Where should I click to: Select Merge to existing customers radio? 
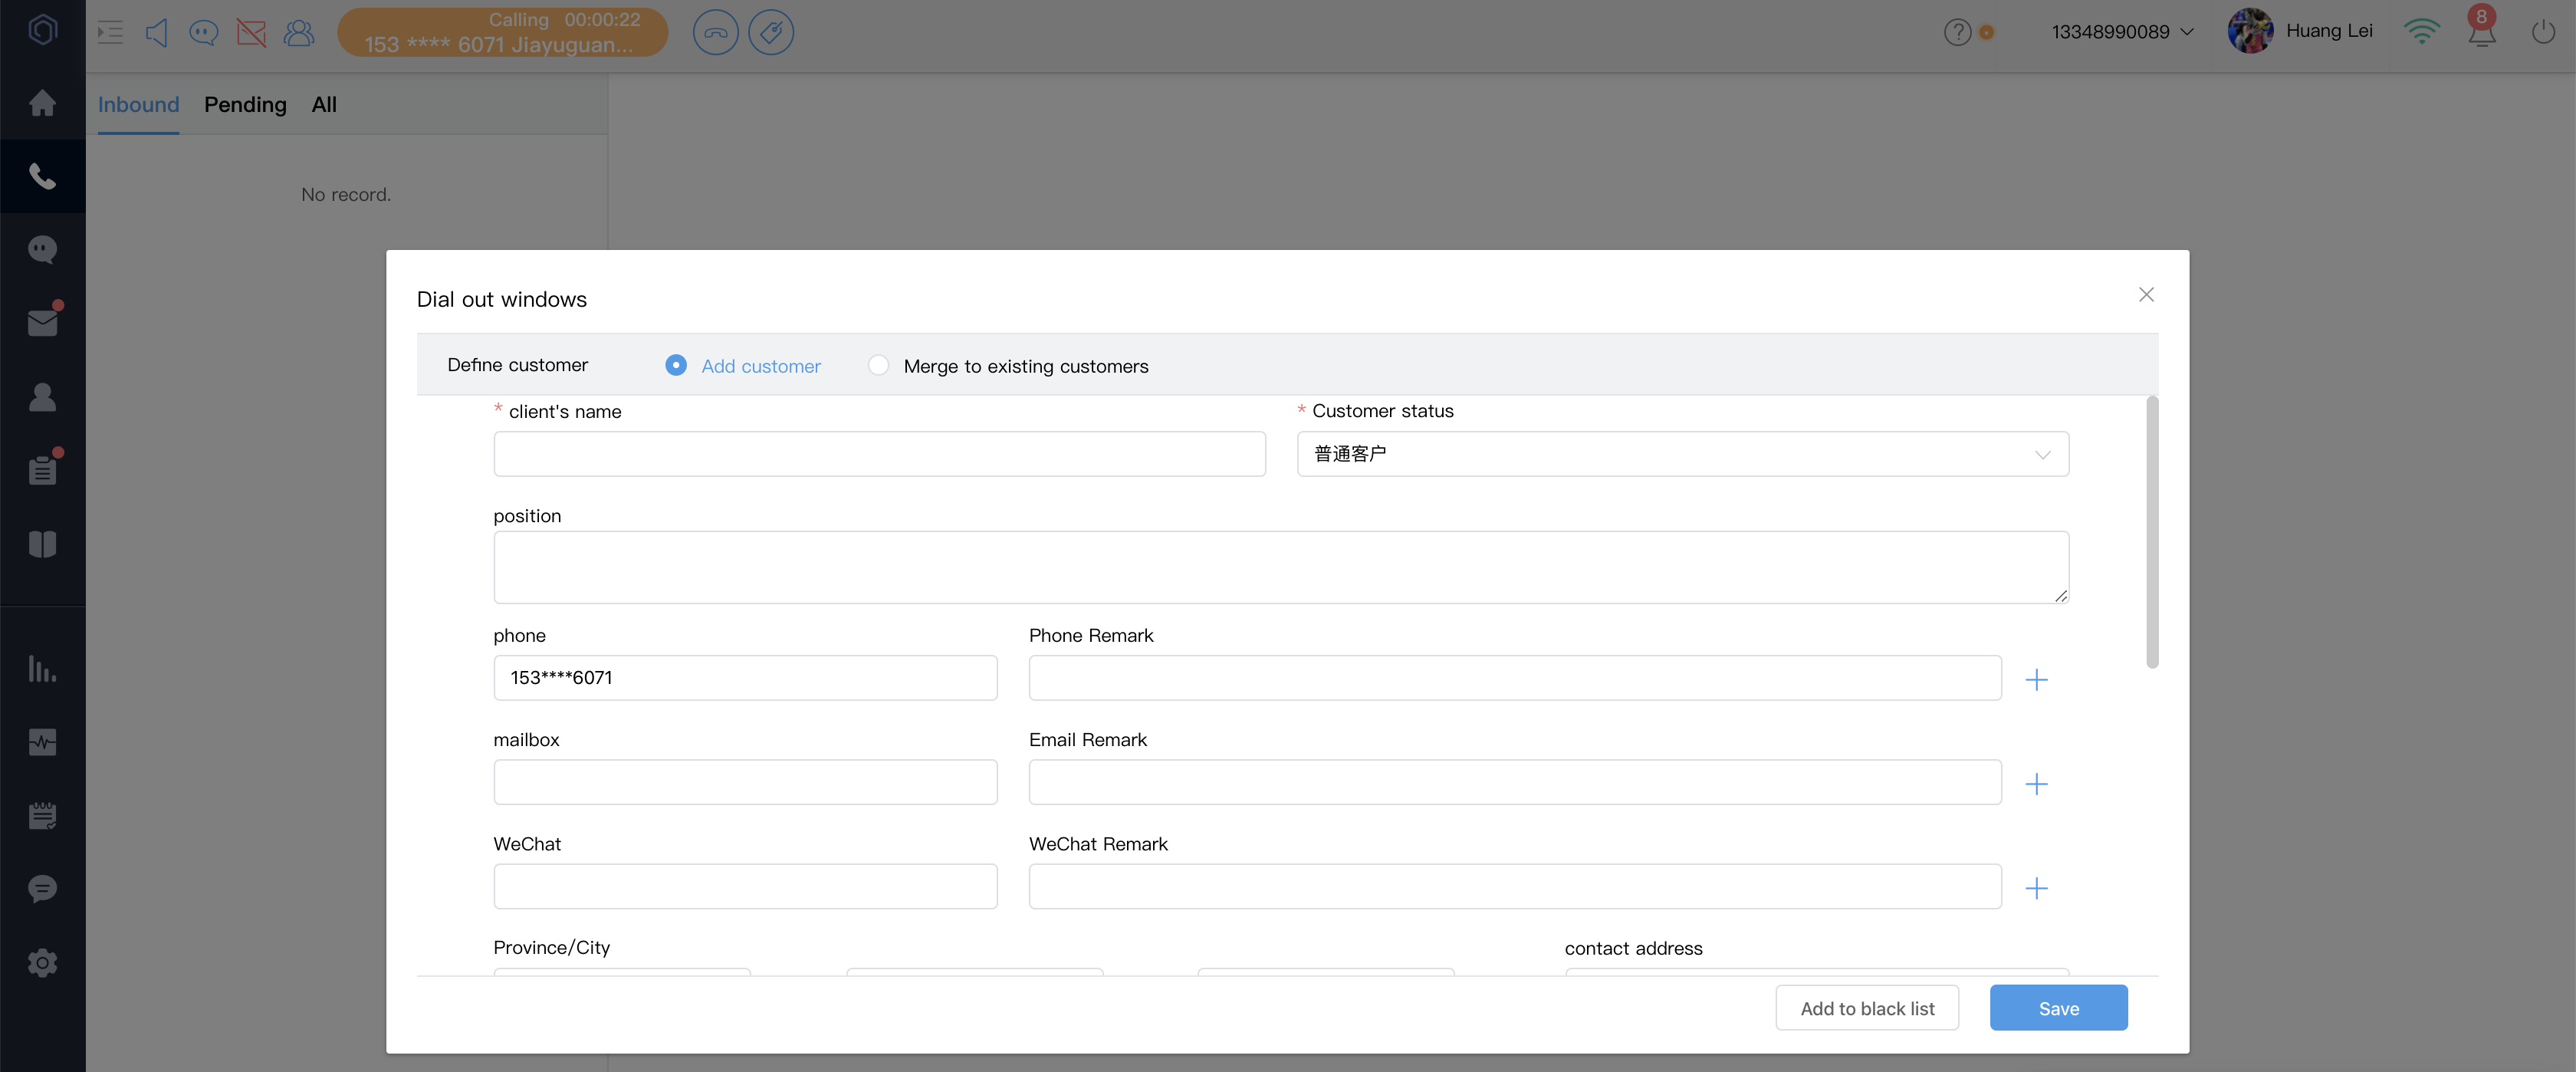878,365
